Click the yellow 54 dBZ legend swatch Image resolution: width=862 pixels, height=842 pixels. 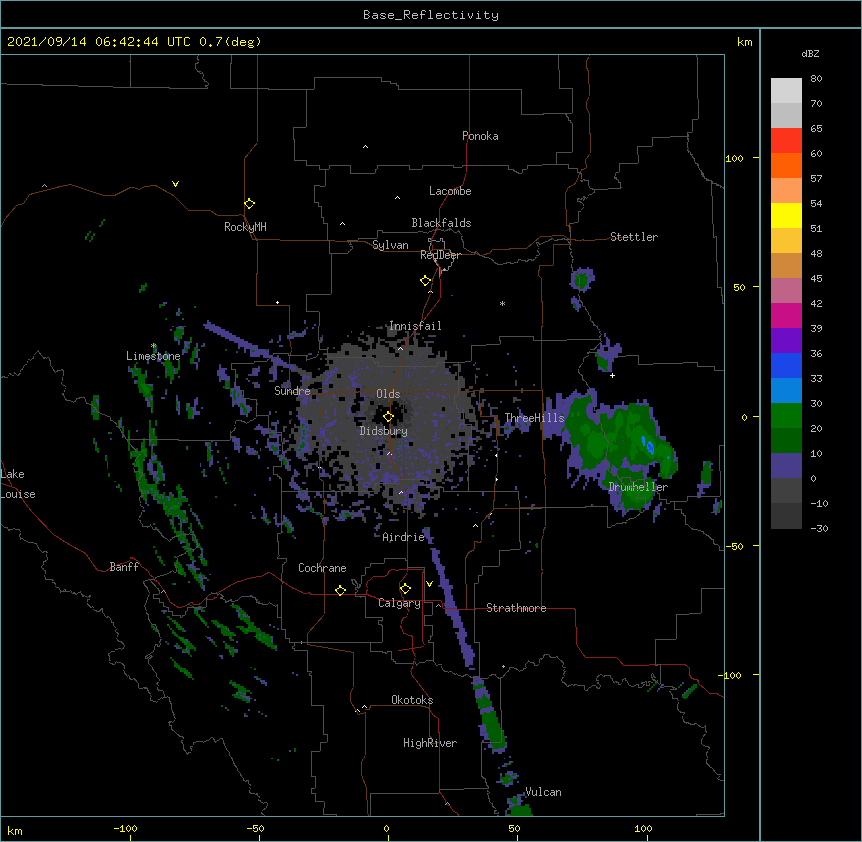[786, 215]
